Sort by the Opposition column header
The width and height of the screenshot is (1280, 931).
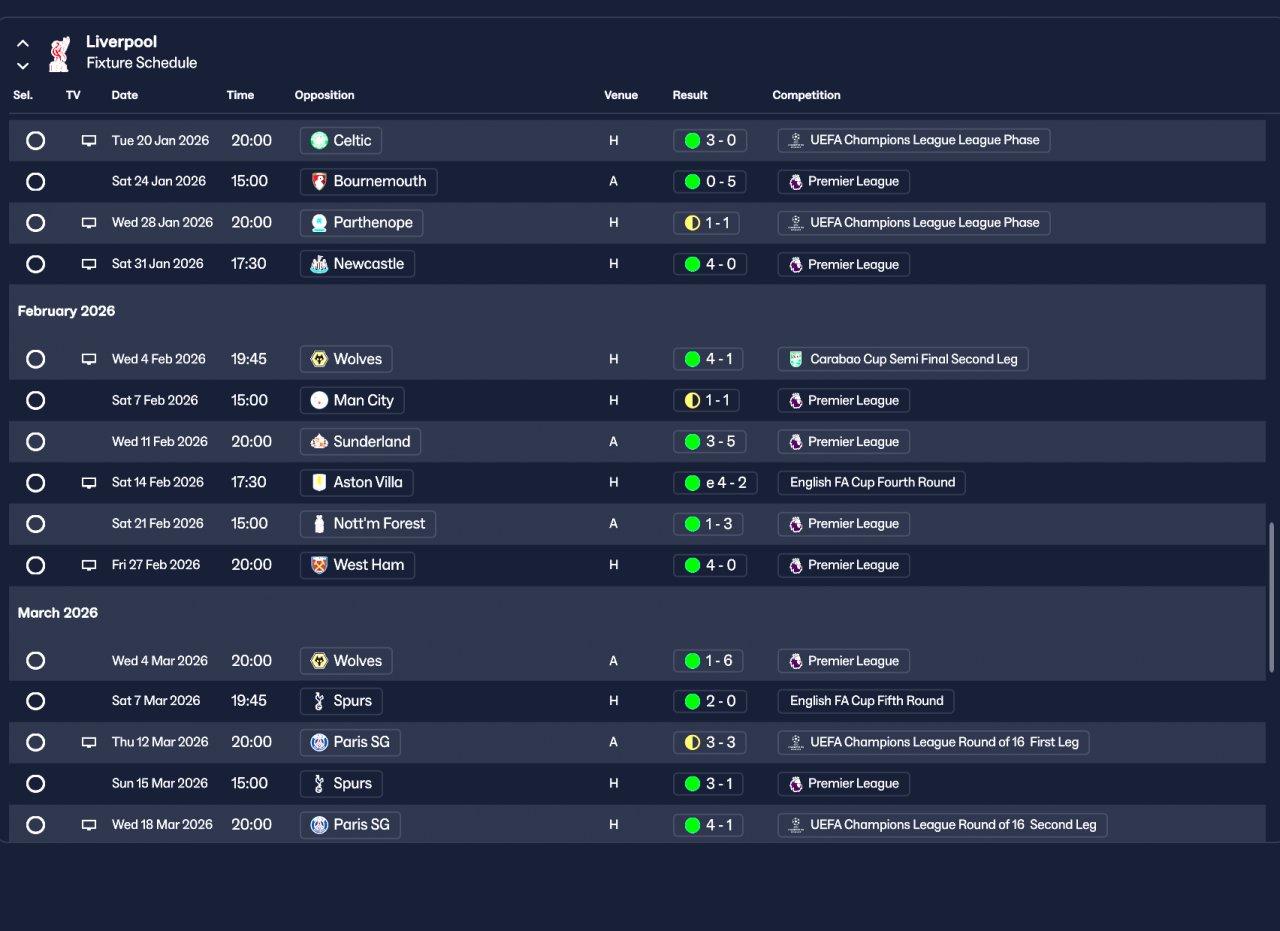[x=324, y=96]
